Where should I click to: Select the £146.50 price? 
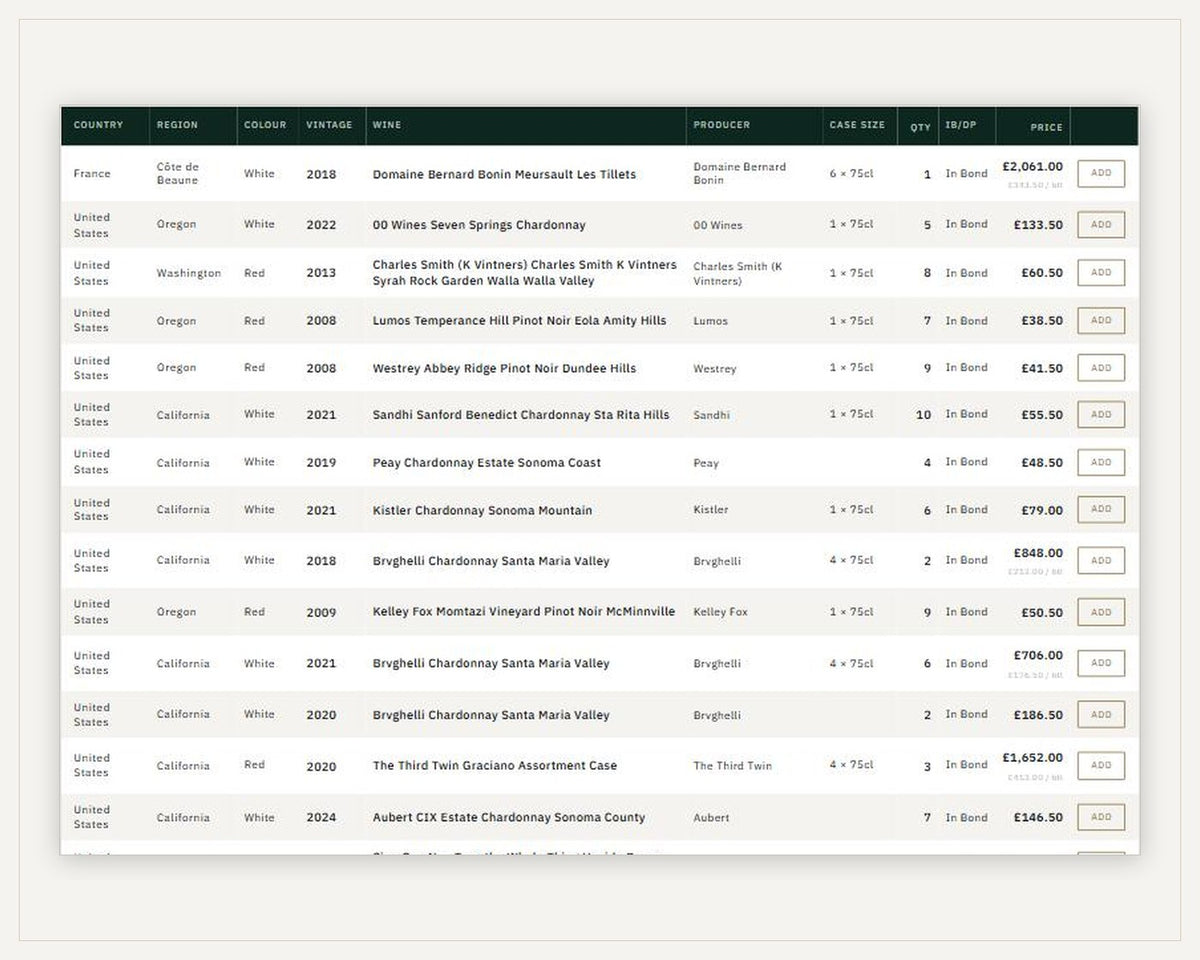[1038, 817]
